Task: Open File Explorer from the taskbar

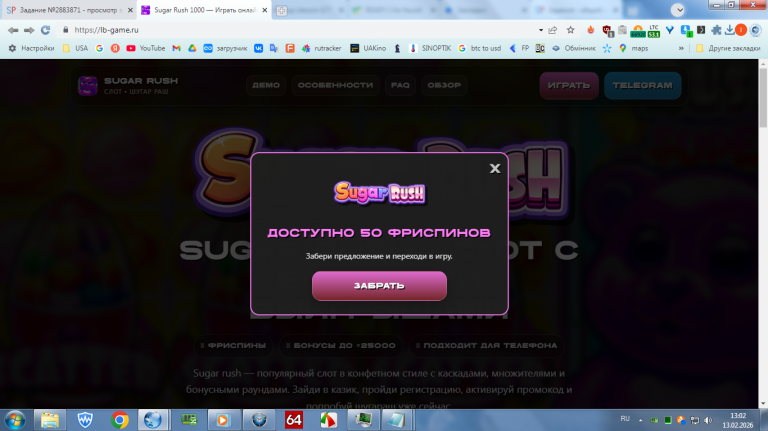Action: click(x=49, y=420)
